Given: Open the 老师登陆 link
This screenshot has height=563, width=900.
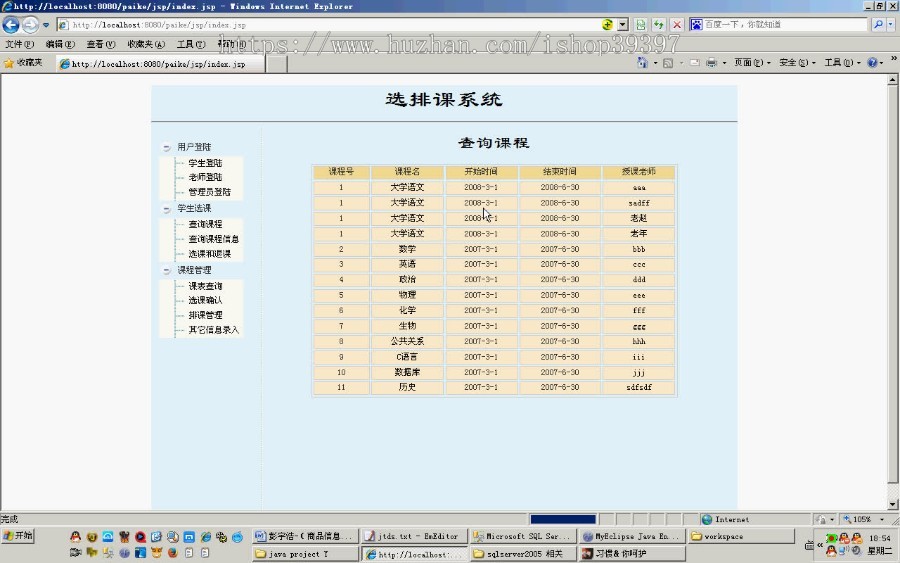Looking at the screenshot, I should 205,177.
